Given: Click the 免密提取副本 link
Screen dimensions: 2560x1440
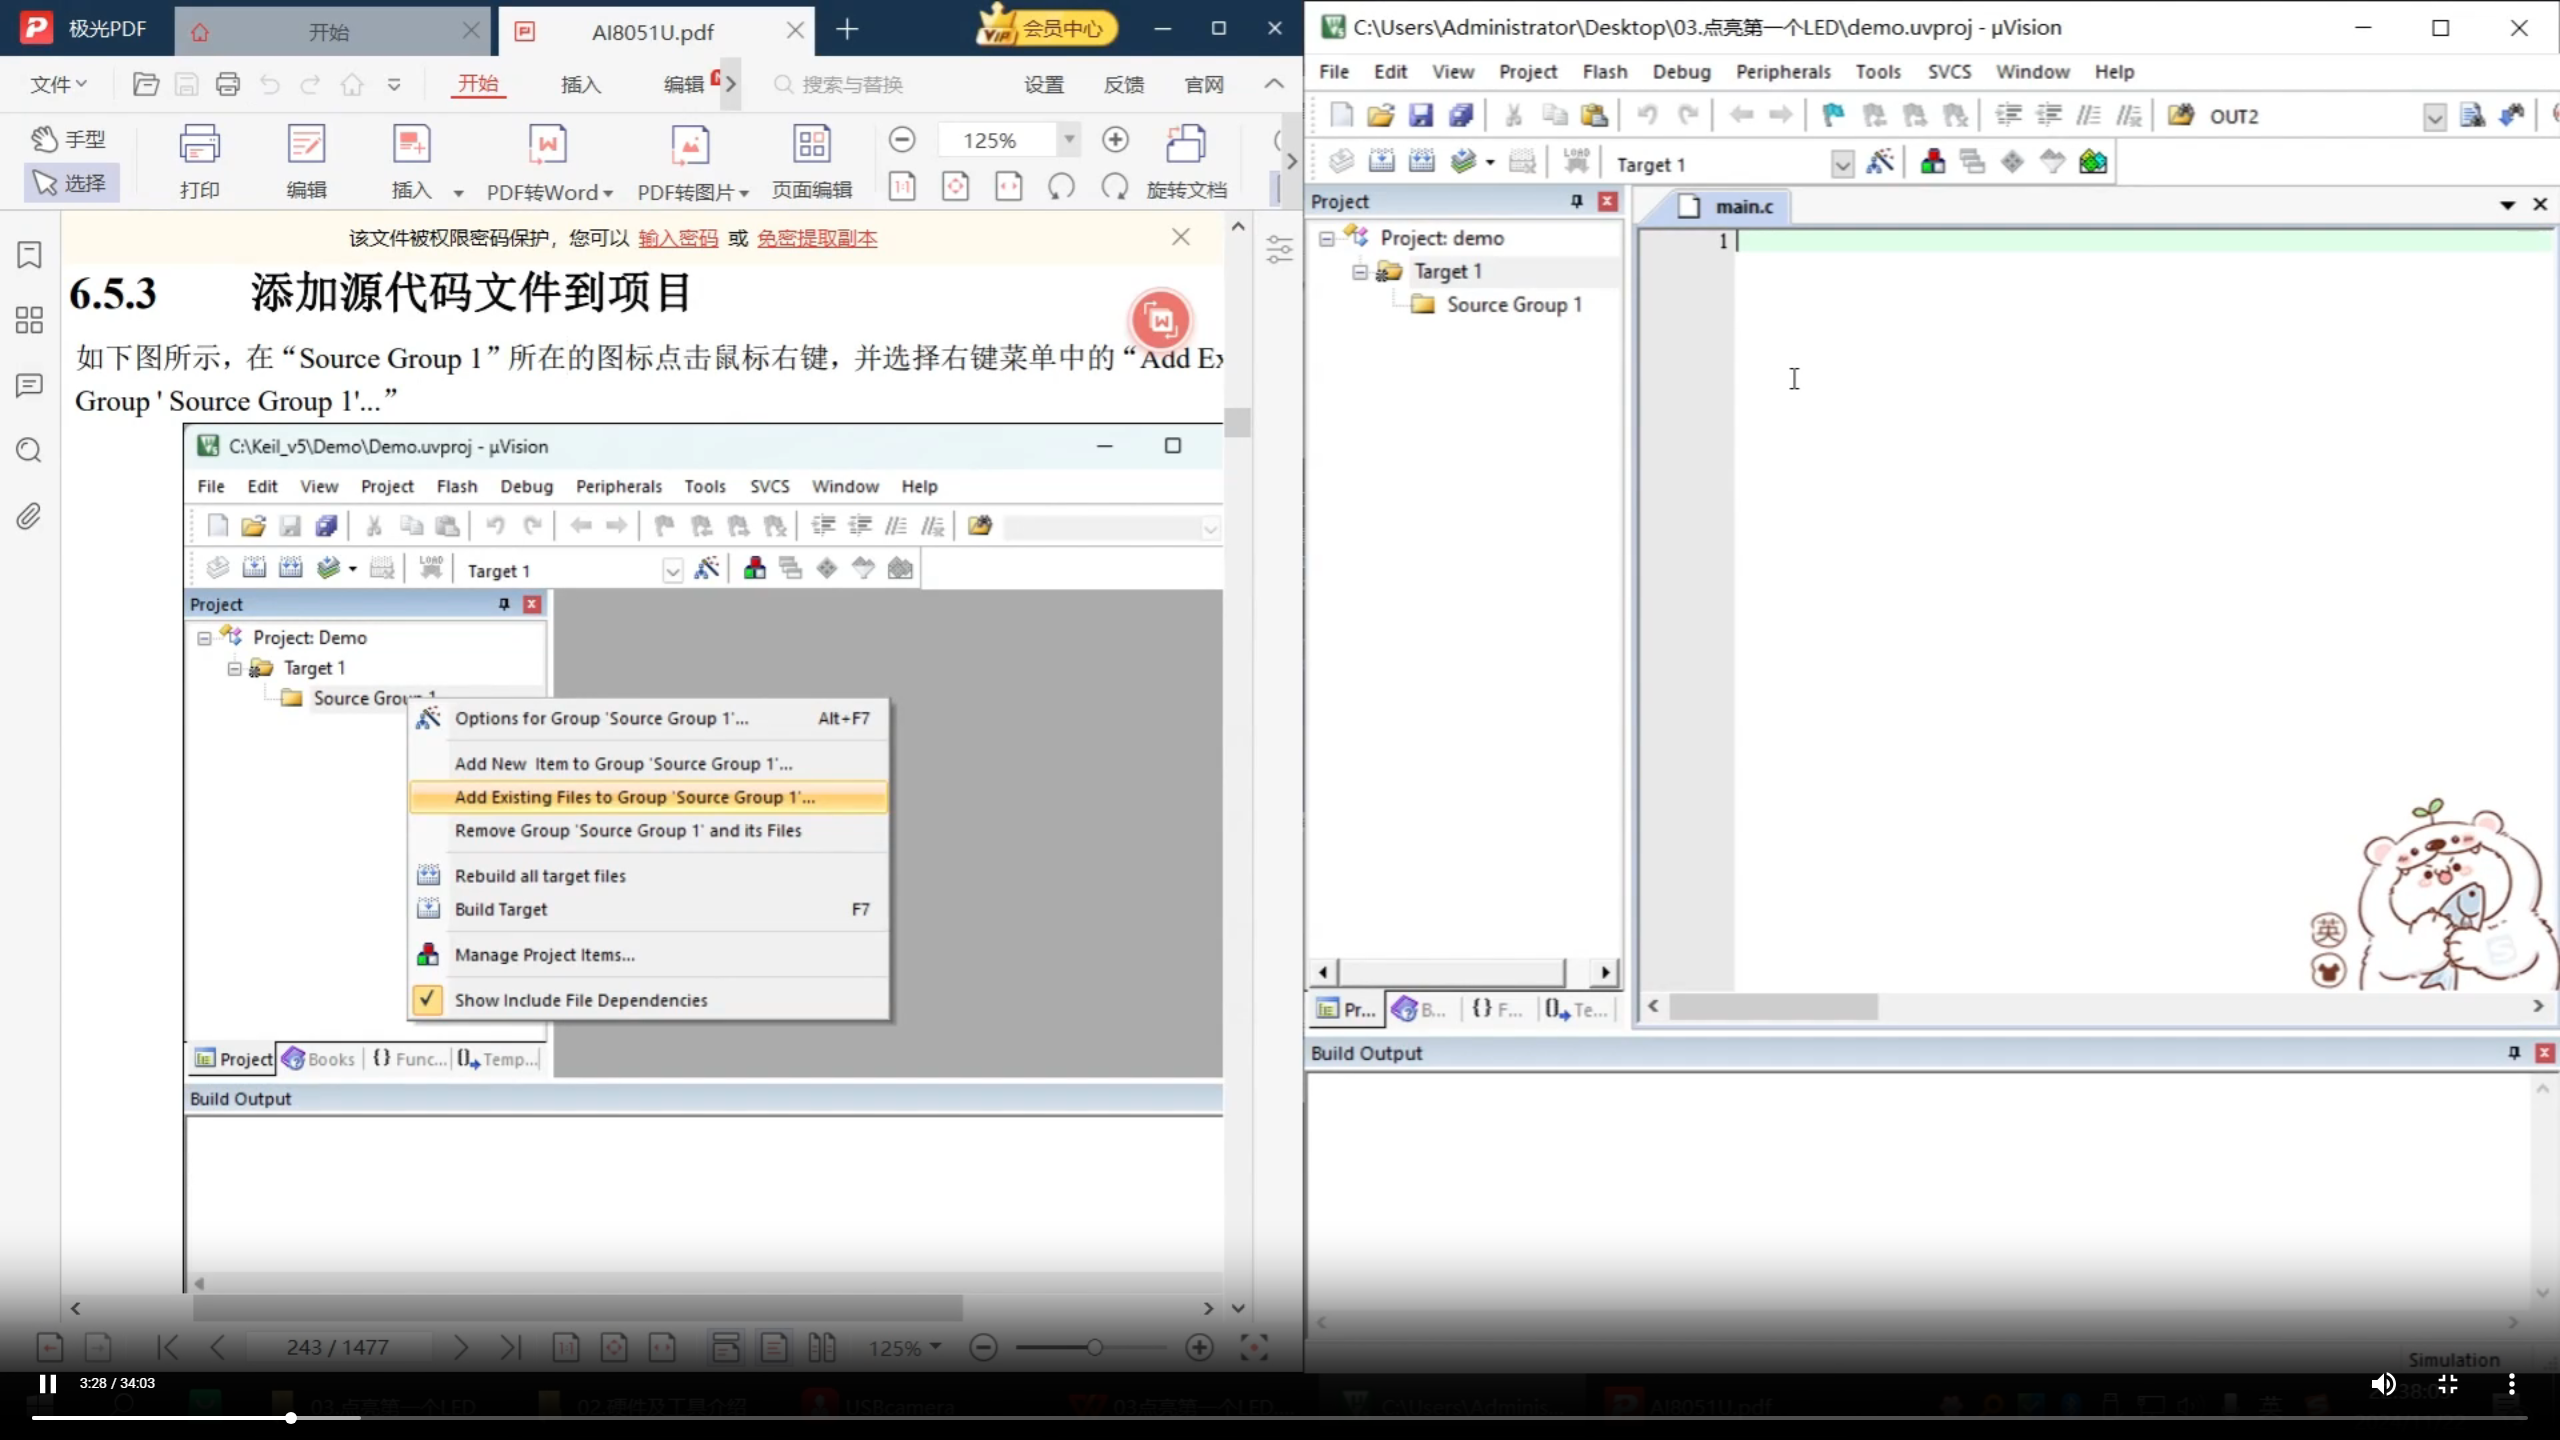Looking at the screenshot, I should click(x=816, y=238).
